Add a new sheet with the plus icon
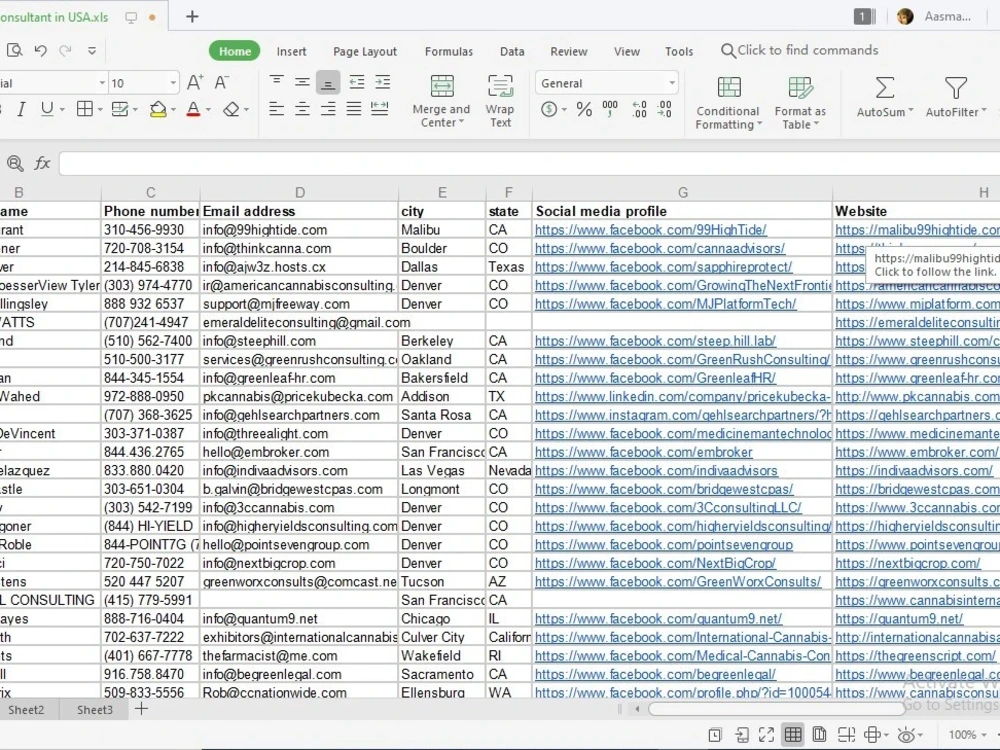Image resolution: width=1000 pixels, height=750 pixels. 141,709
